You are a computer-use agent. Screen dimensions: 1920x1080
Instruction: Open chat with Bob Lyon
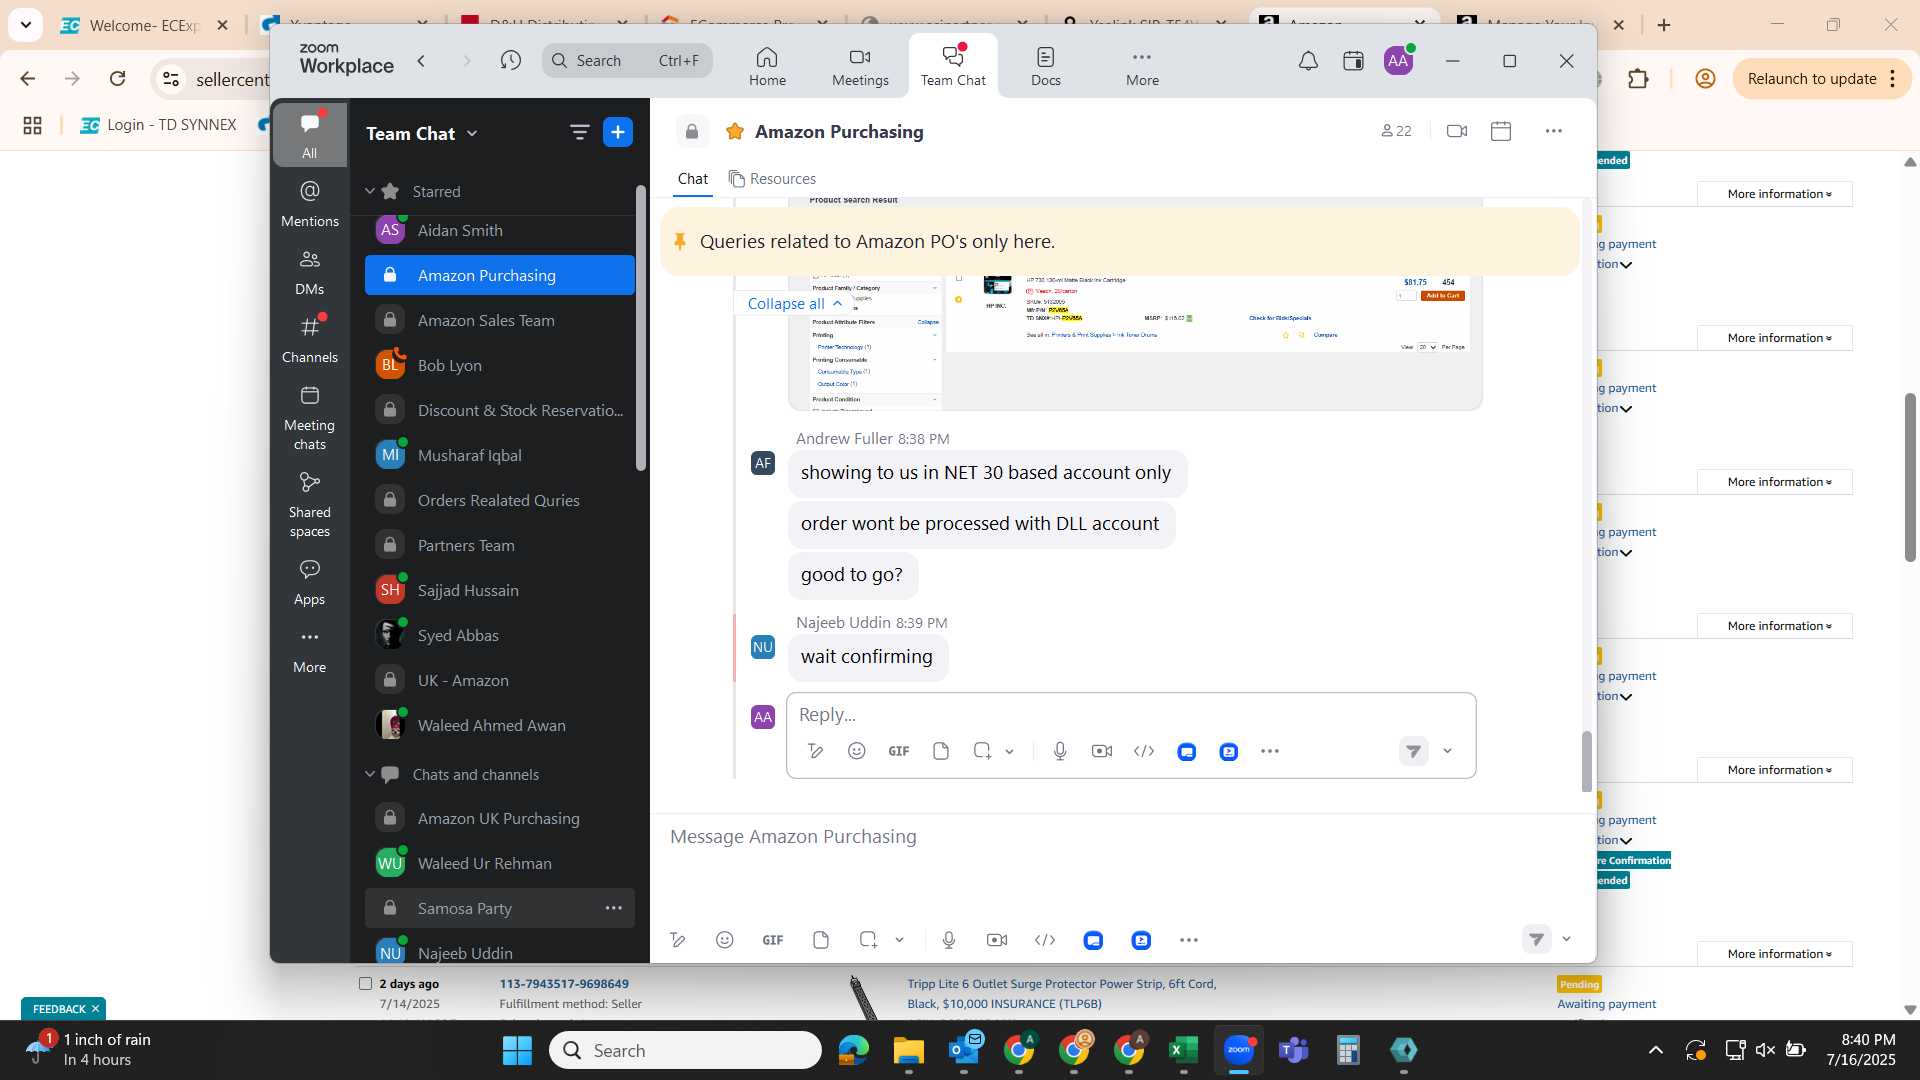tap(499, 365)
